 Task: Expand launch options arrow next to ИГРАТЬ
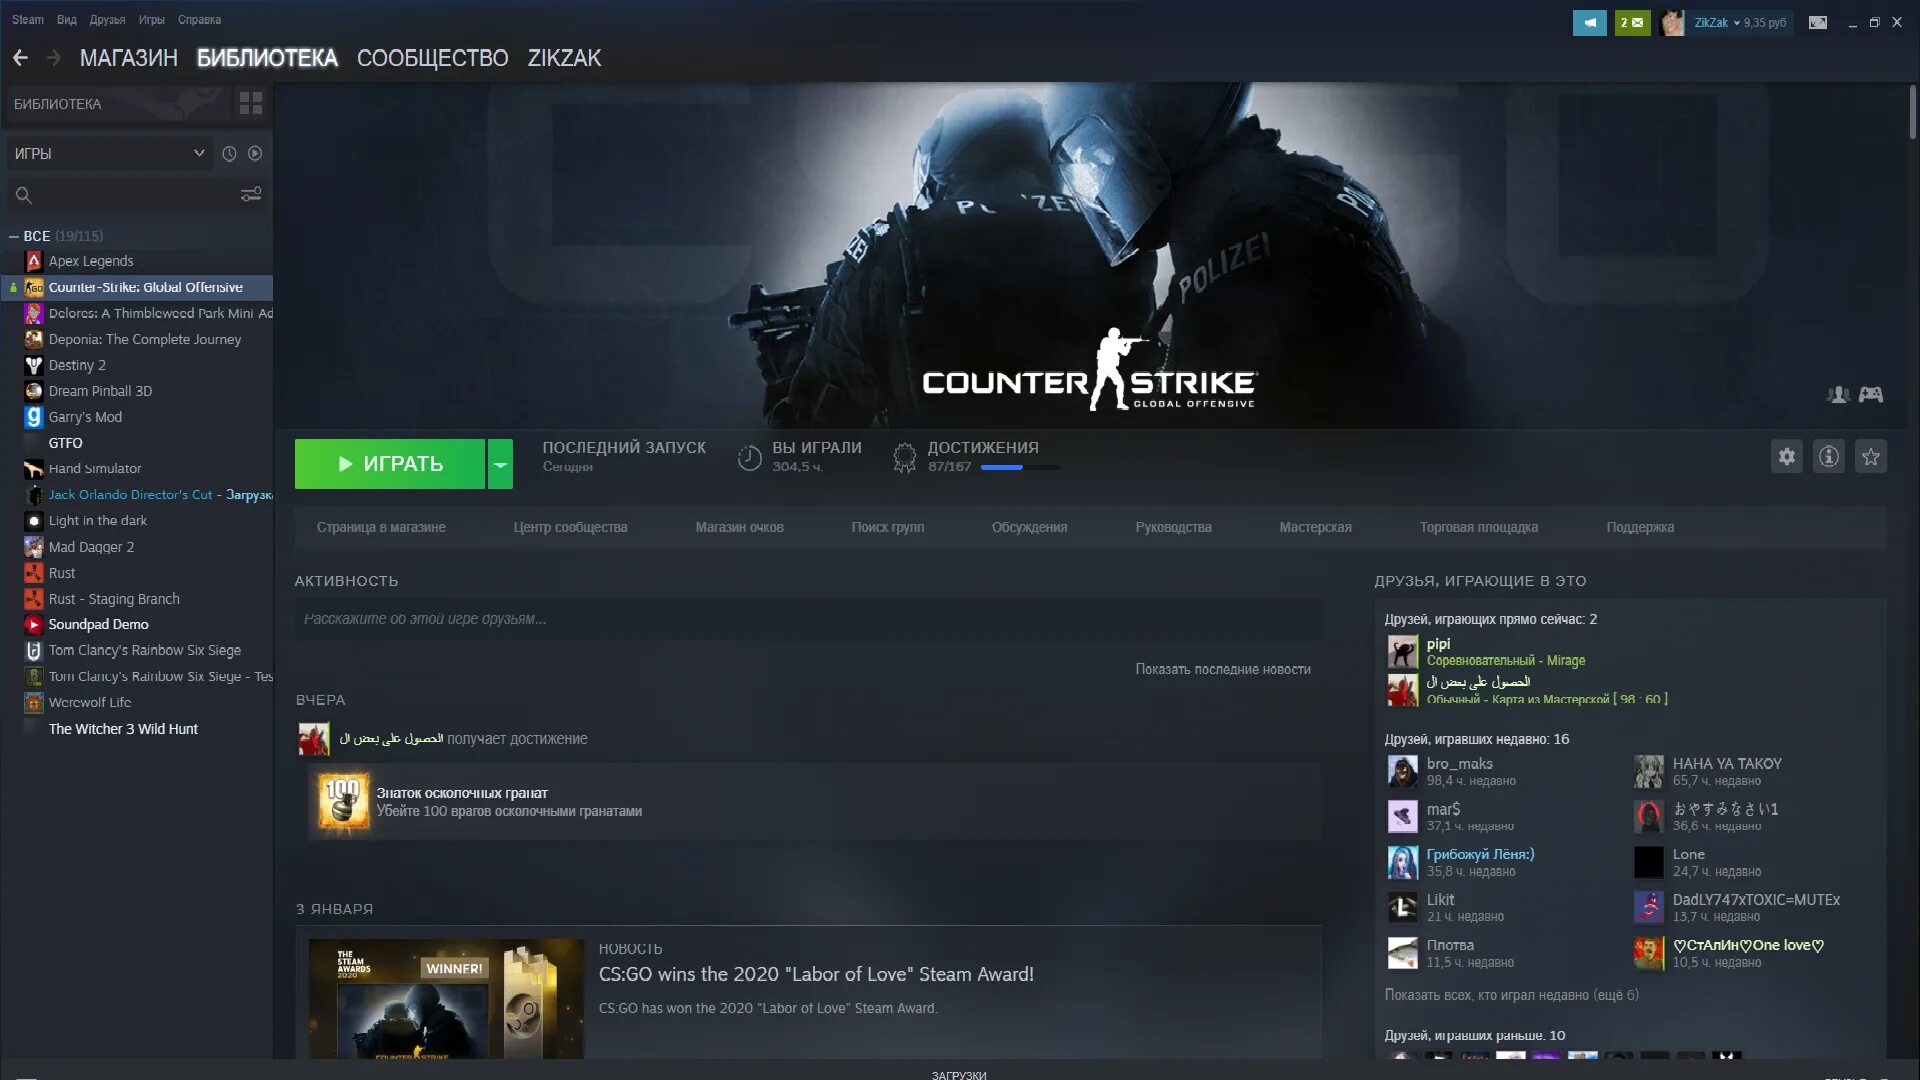500,464
